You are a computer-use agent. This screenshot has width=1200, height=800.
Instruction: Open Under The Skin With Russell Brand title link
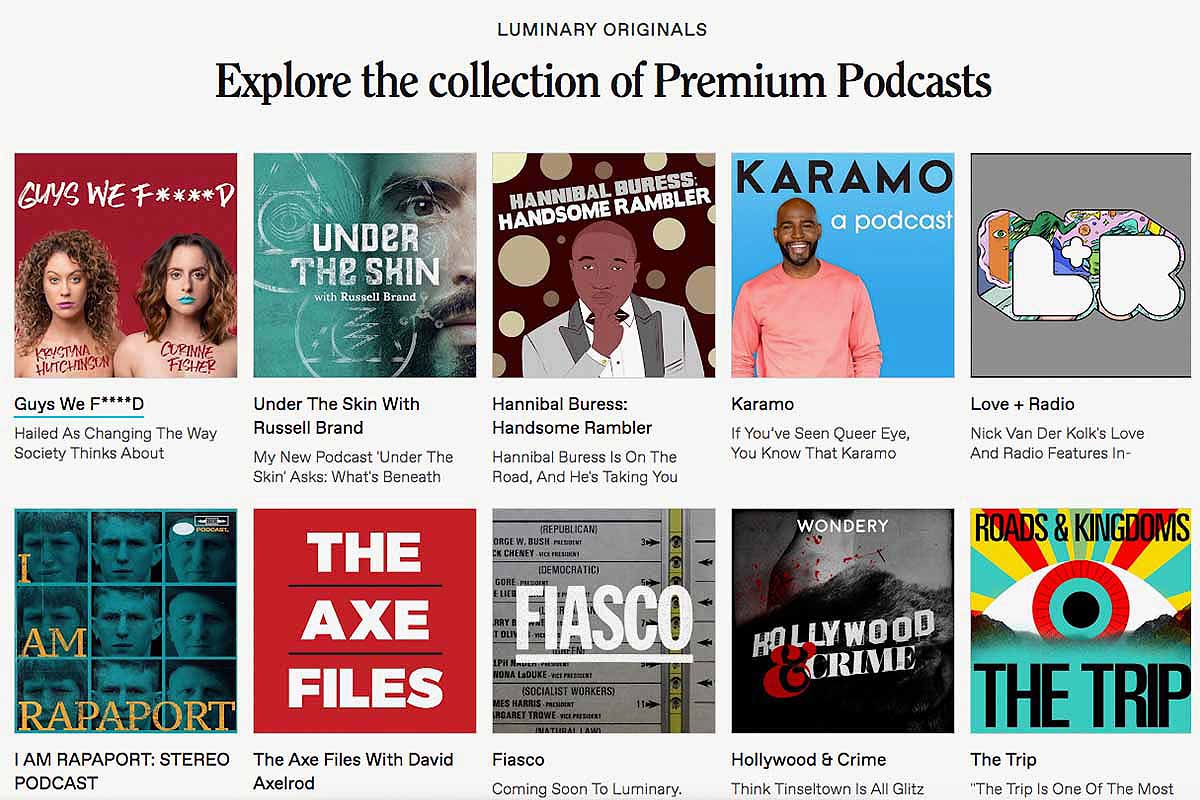pyautogui.click(x=337, y=416)
